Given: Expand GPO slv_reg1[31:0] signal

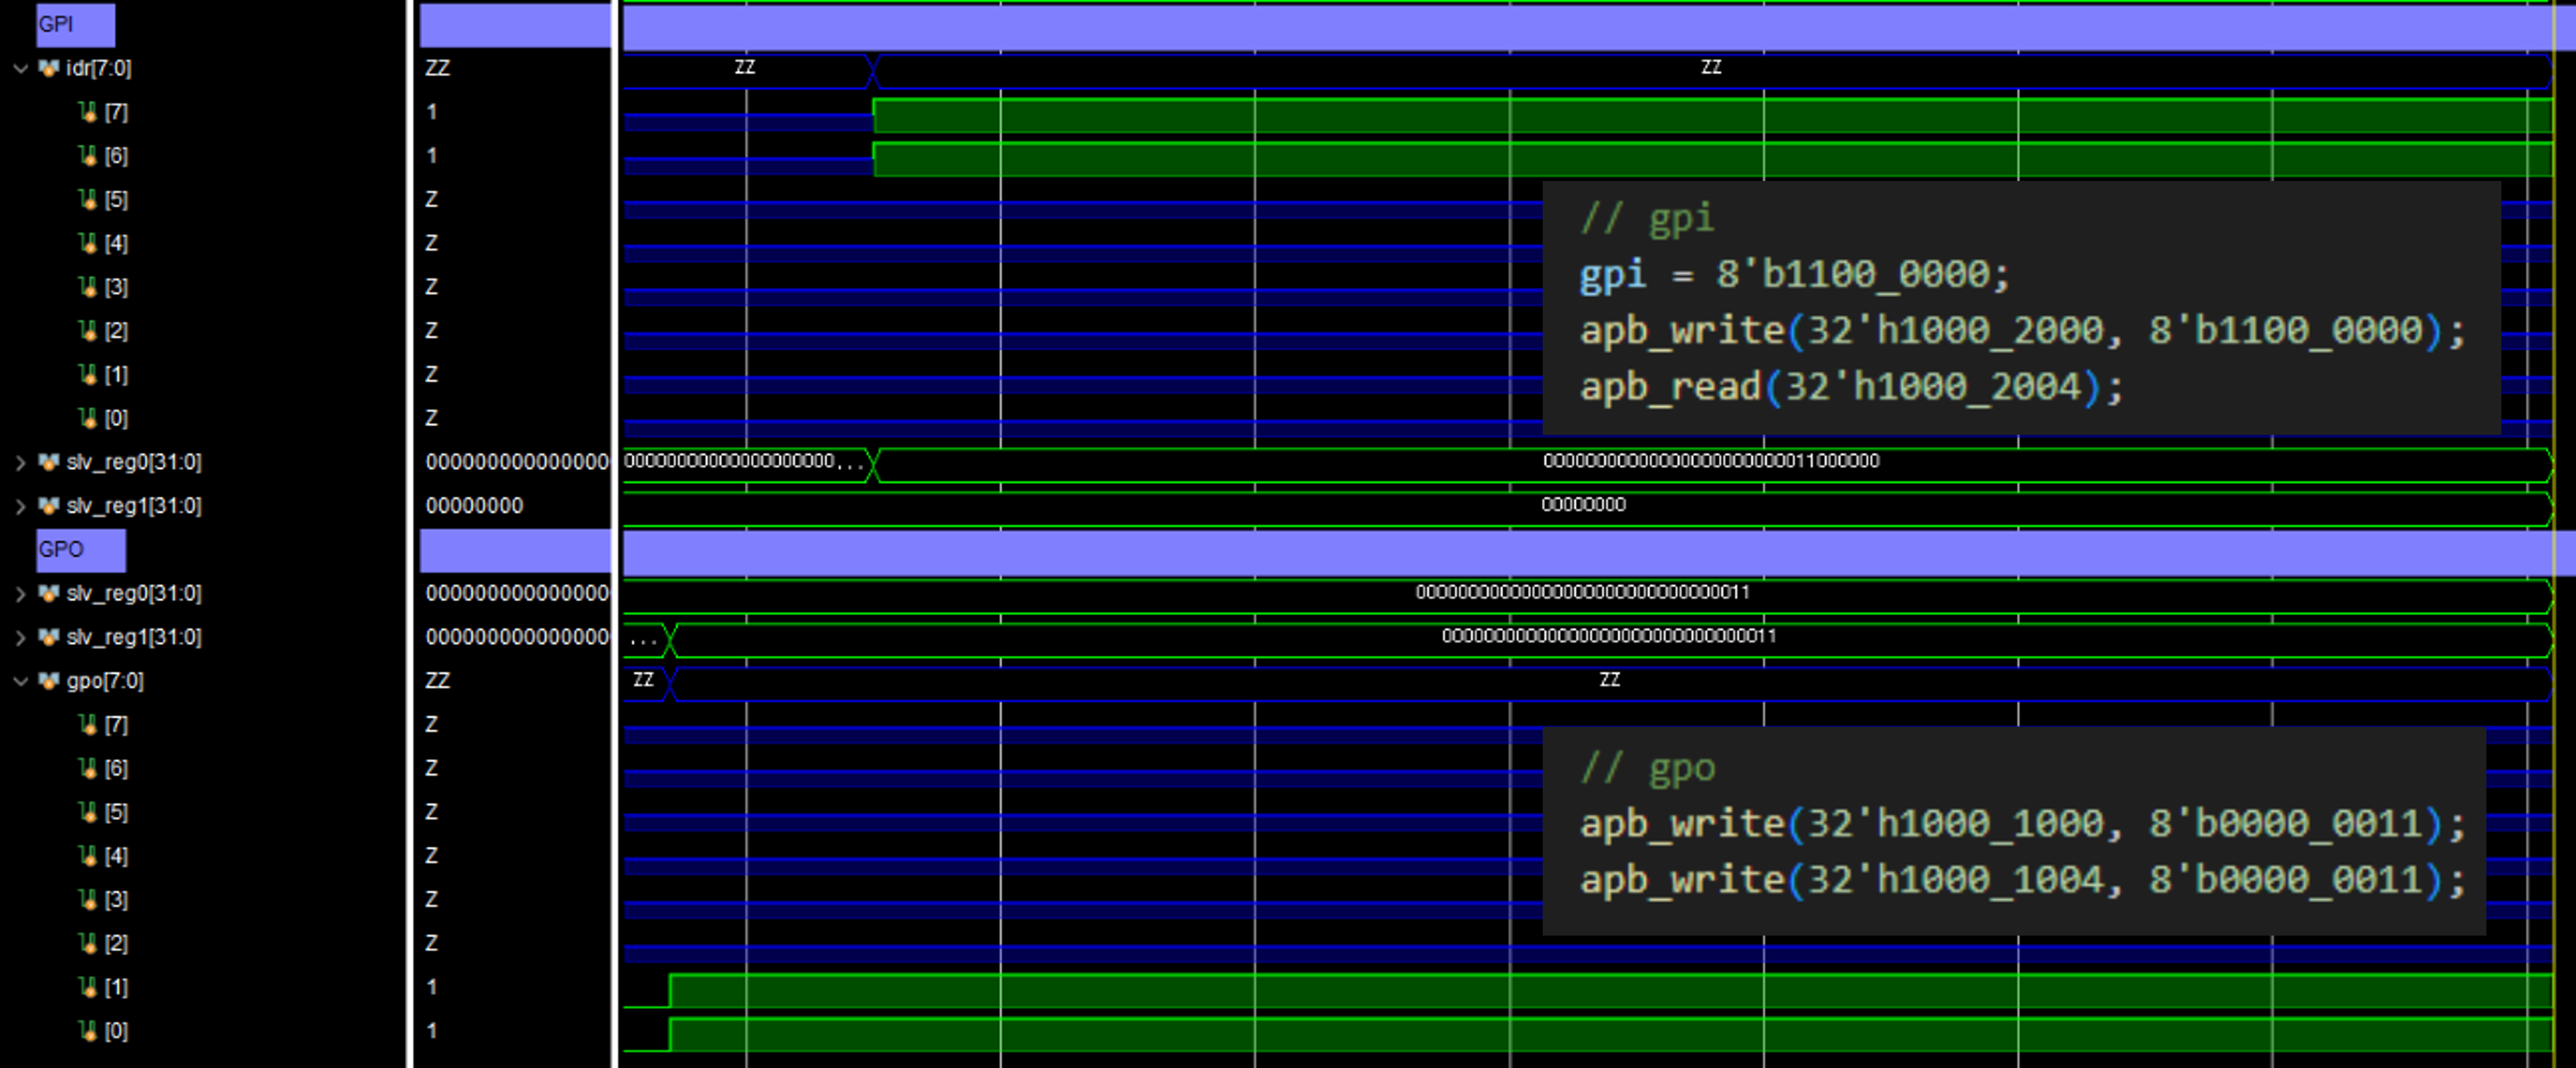Looking at the screenshot, I should click(x=20, y=638).
